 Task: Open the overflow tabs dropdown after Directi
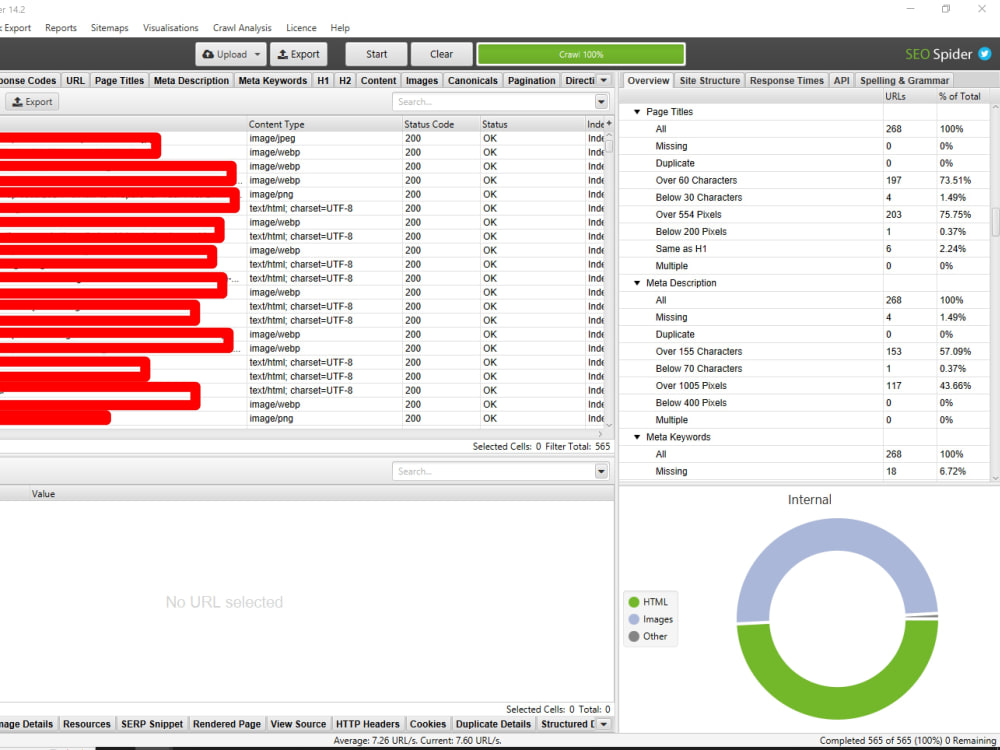(x=603, y=80)
